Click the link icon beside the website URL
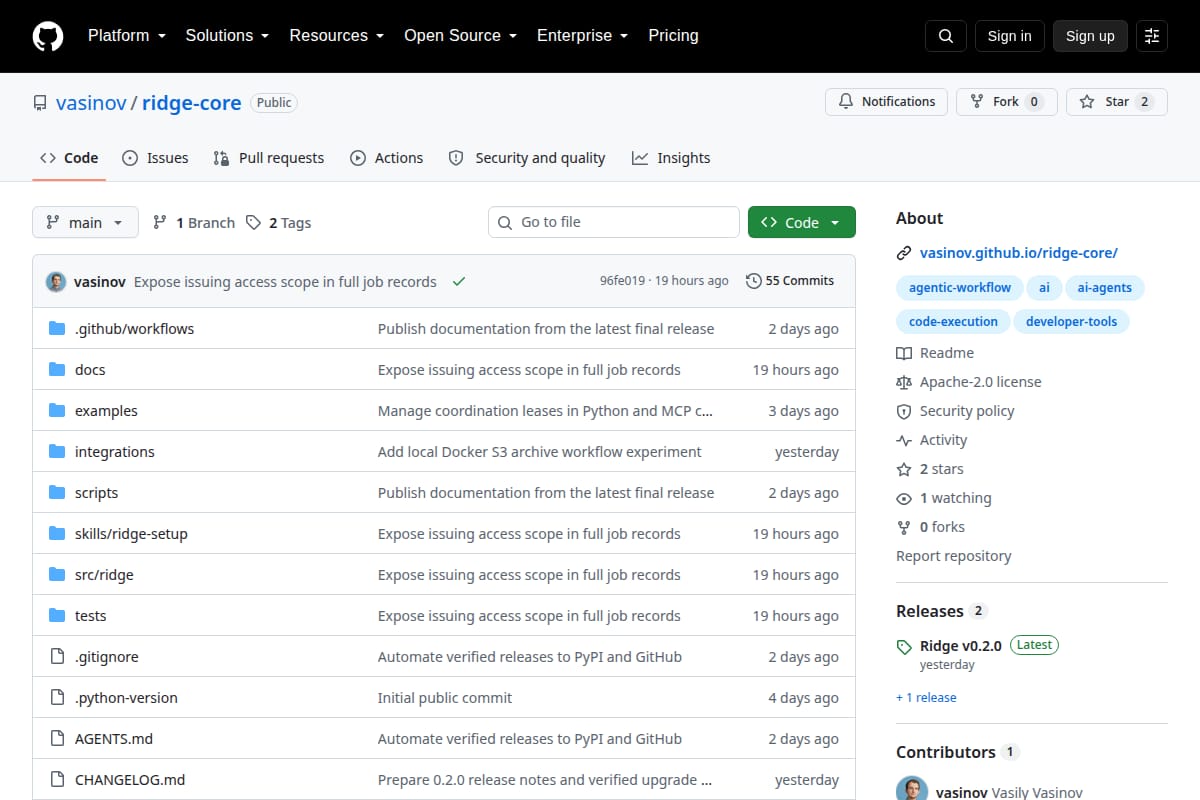This screenshot has width=1200, height=800. [x=904, y=253]
